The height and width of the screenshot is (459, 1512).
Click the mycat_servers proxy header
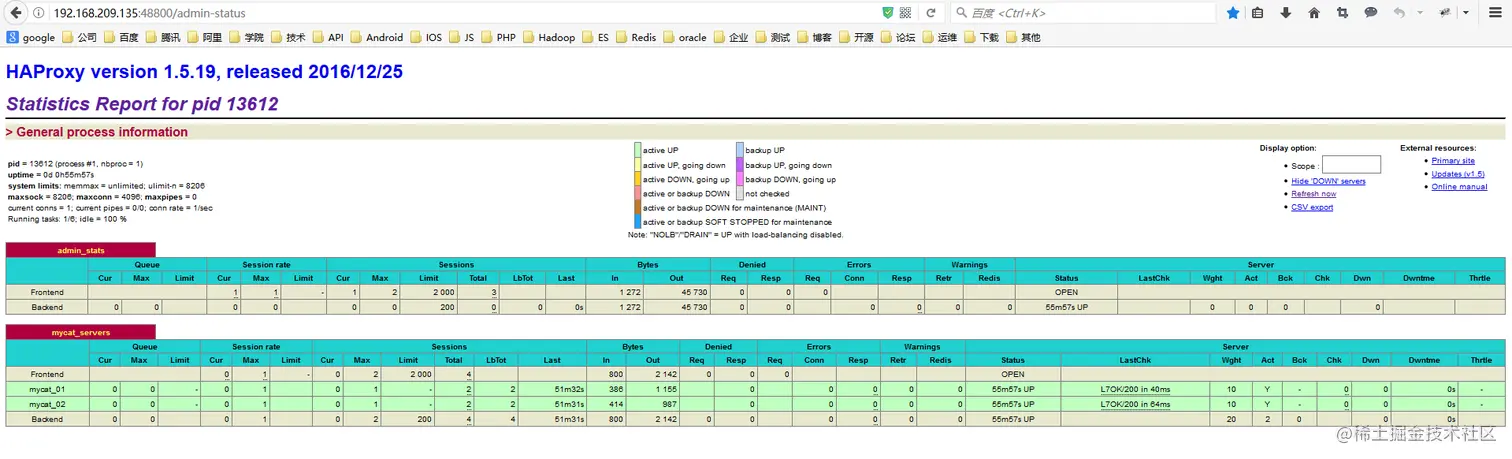[81, 331]
